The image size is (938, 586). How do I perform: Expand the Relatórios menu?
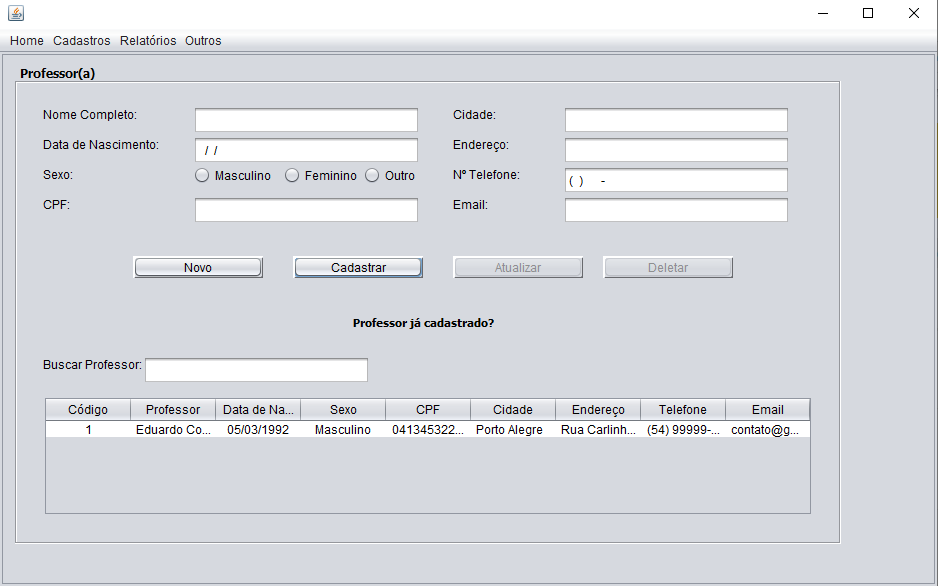click(148, 41)
